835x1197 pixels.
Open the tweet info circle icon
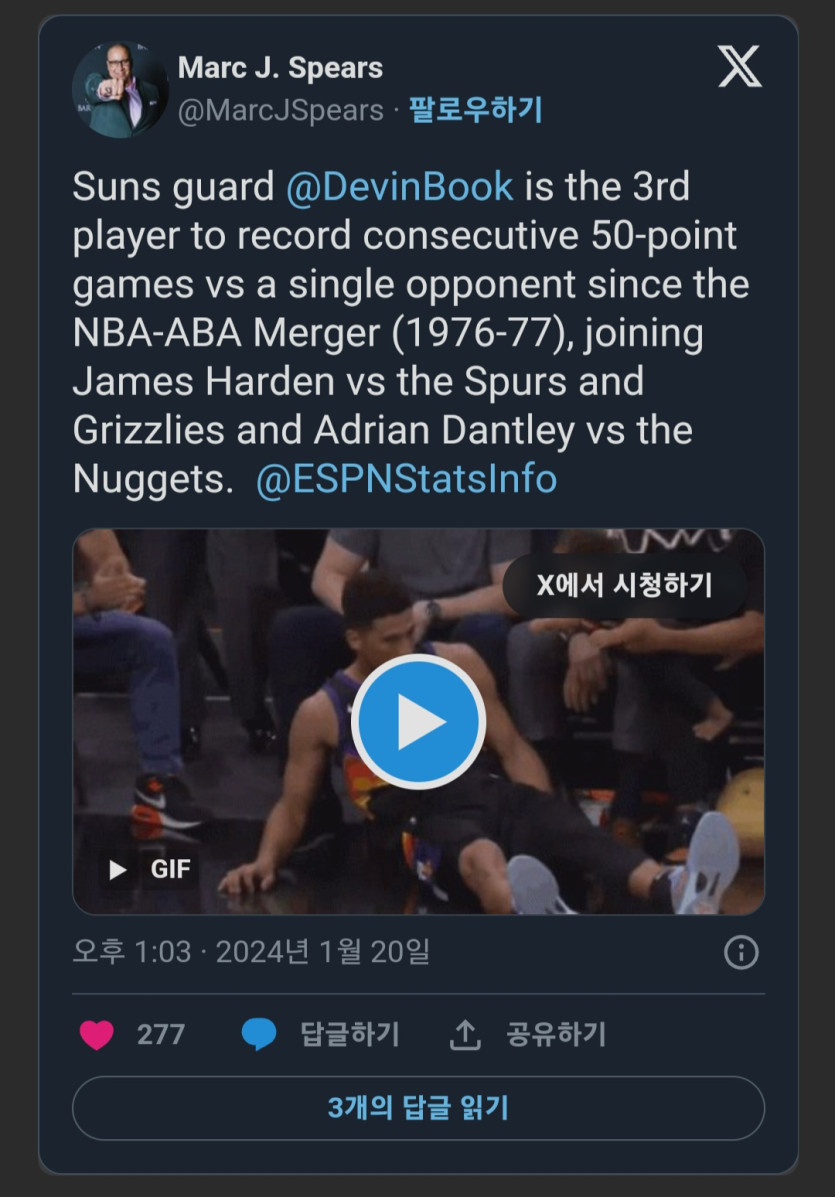pos(741,953)
